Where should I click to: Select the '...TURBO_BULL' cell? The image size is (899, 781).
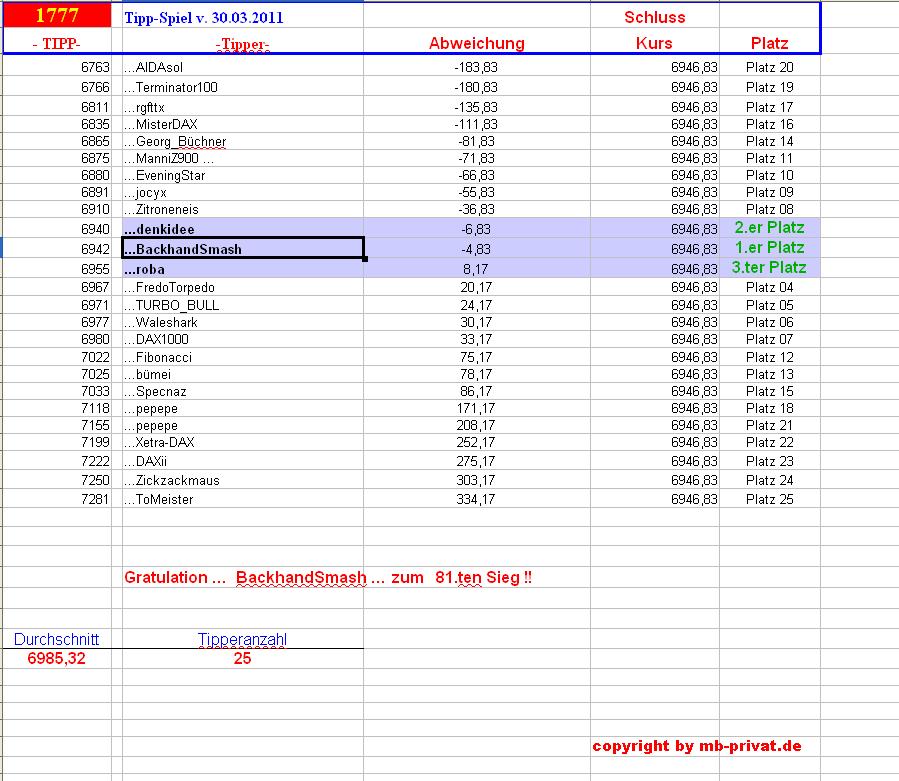point(243,305)
